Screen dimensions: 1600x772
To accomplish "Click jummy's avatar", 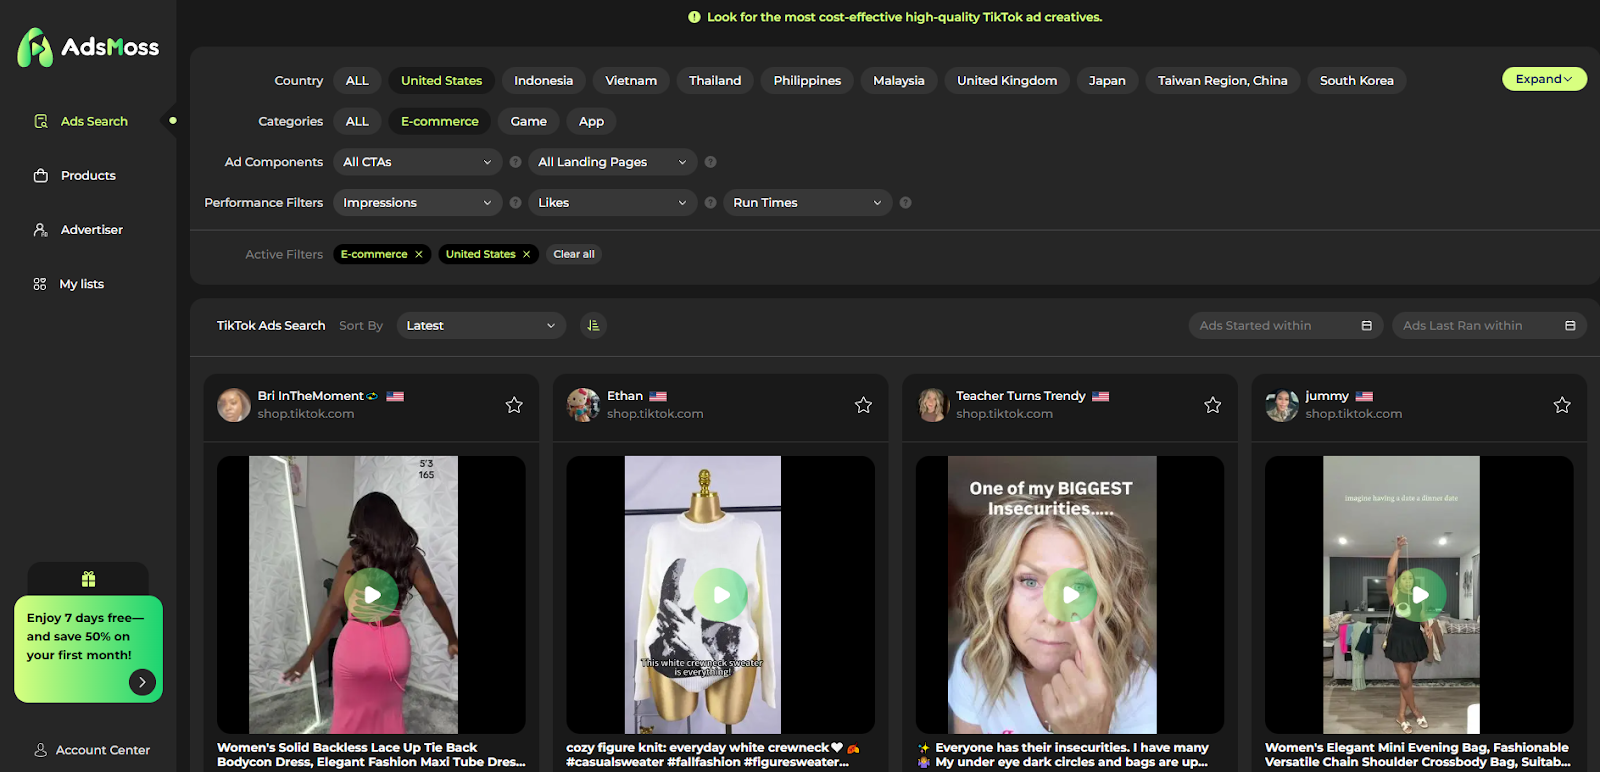I will pos(1282,405).
